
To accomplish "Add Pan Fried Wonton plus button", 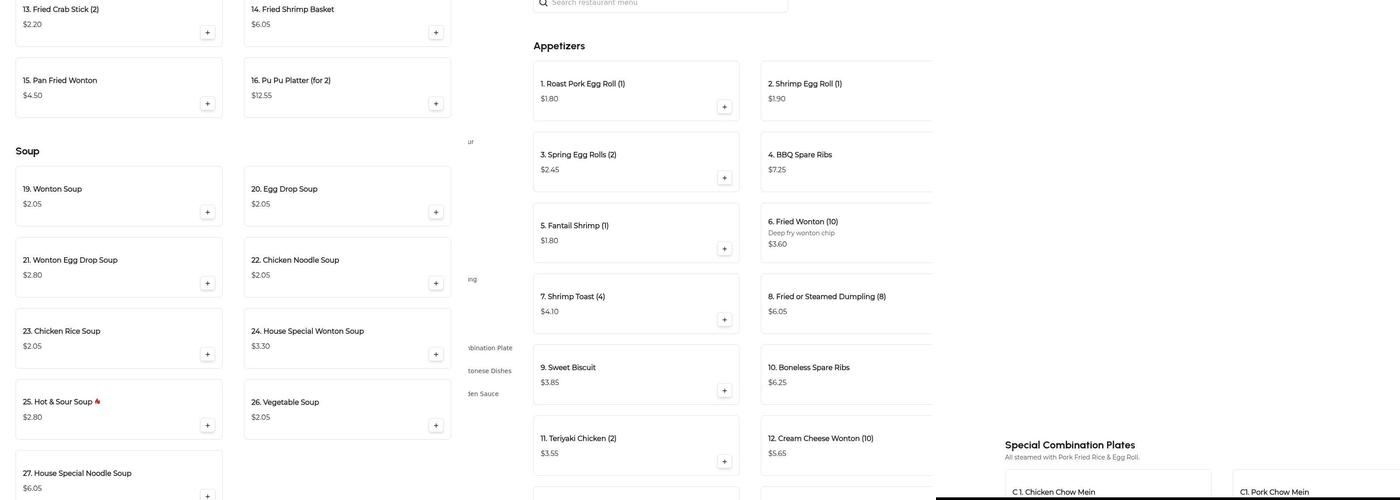I will click(x=207, y=104).
